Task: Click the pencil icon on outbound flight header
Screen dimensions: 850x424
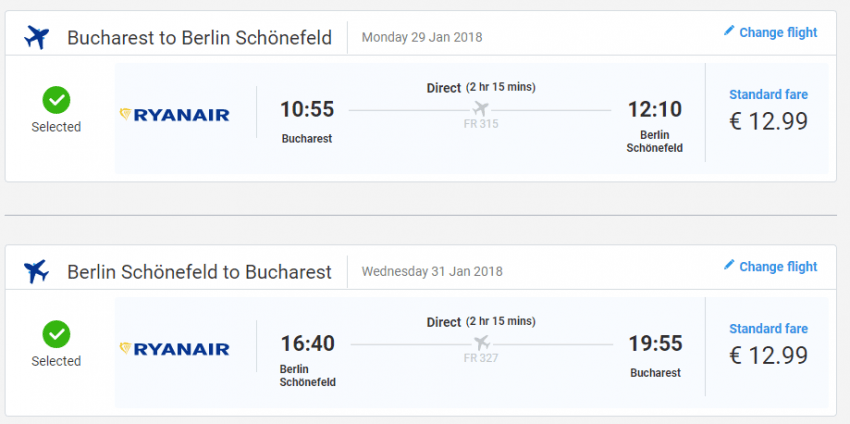Action: (729, 32)
